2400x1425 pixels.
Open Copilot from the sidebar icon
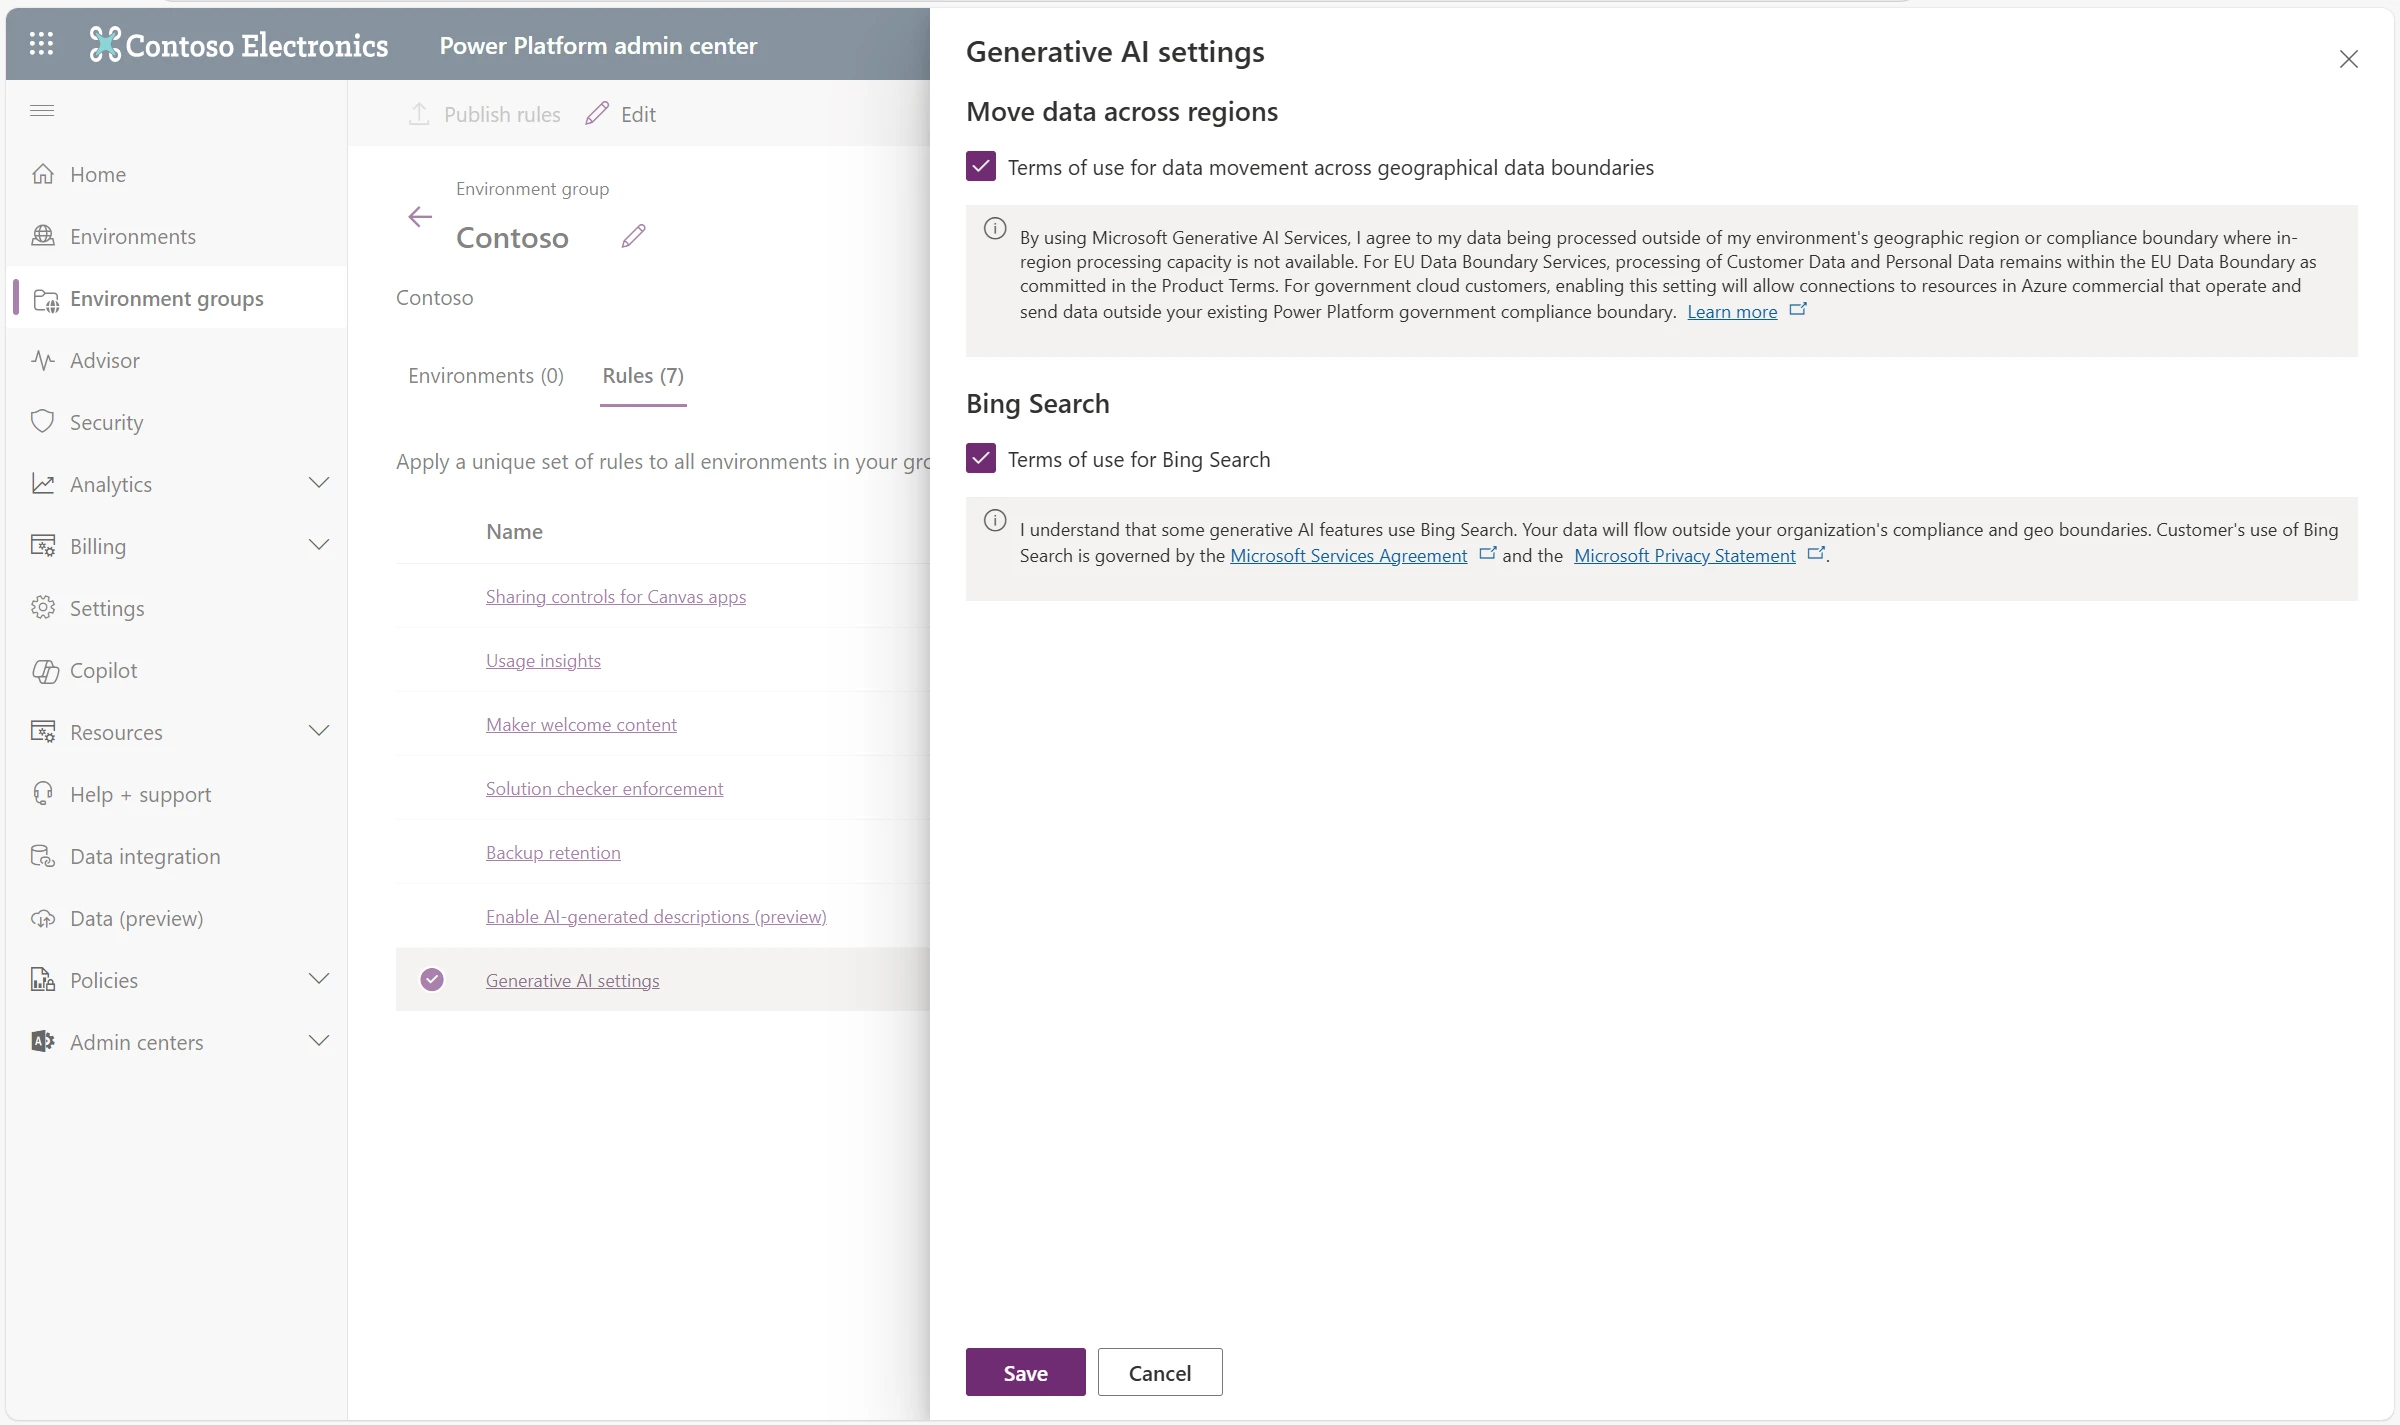pos(44,671)
